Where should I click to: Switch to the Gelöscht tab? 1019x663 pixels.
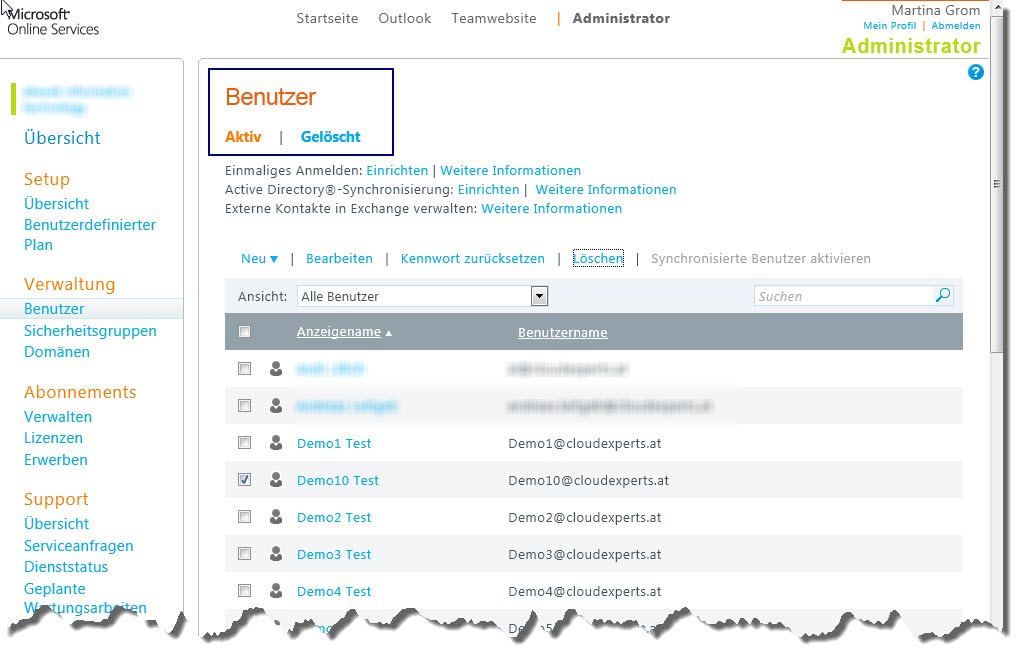pos(330,137)
